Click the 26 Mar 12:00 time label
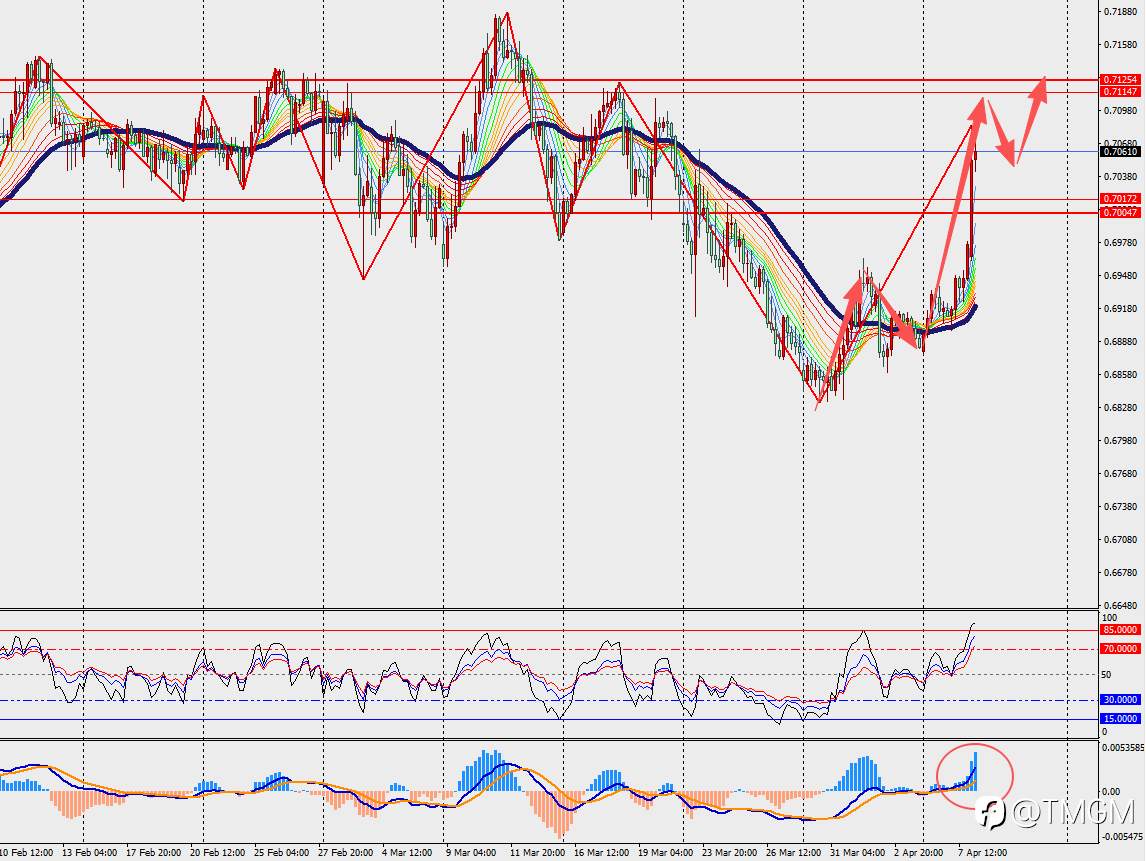The height and width of the screenshot is (861, 1146). click(x=793, y=853)
